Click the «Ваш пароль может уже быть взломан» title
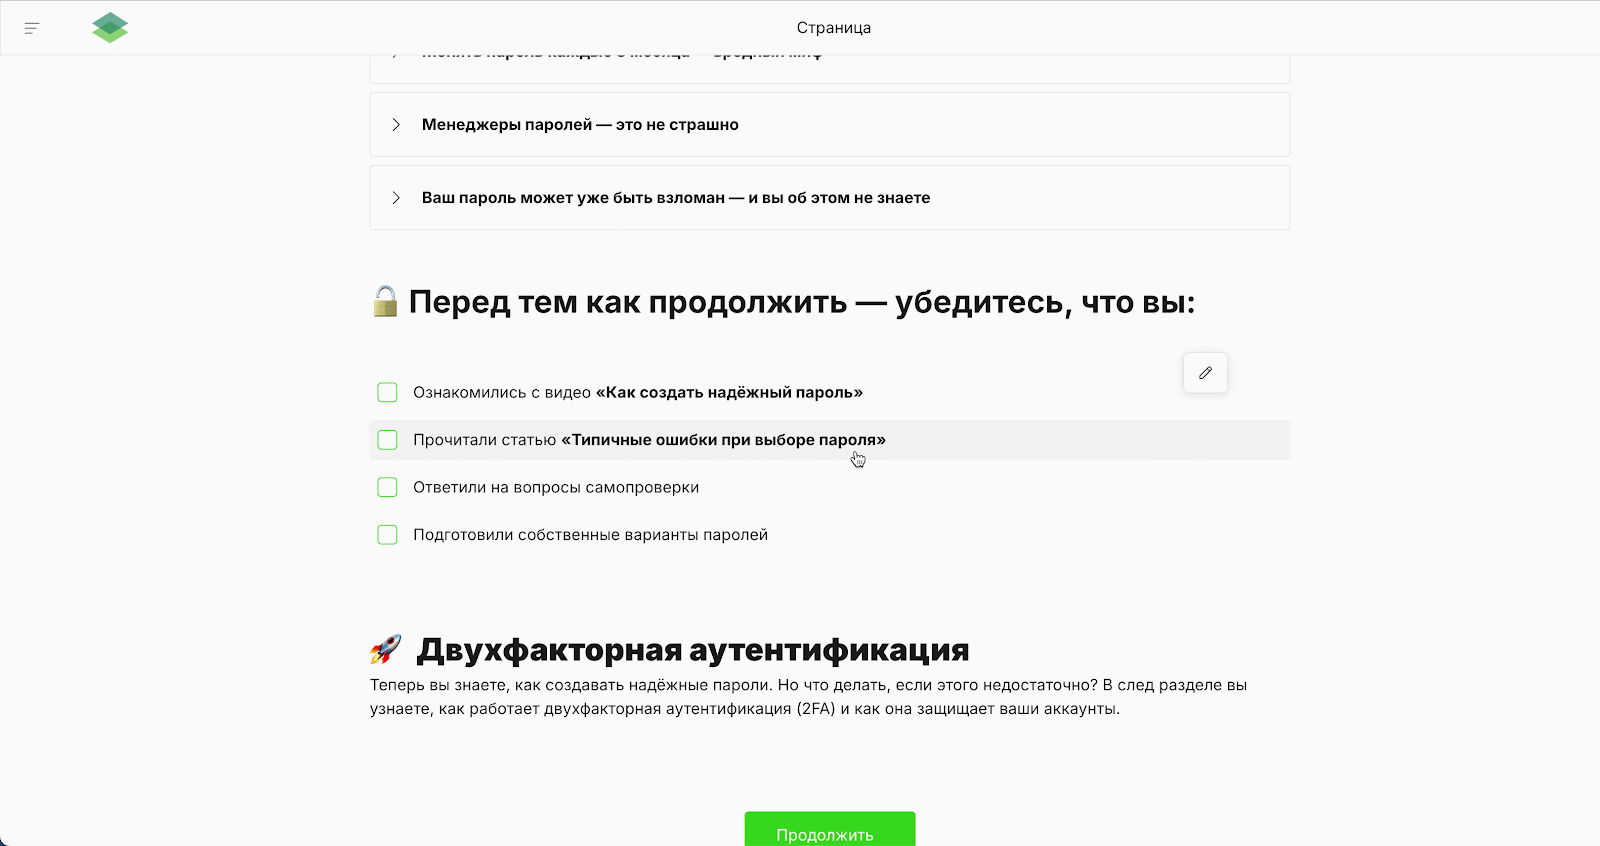 tap(675, 198)
